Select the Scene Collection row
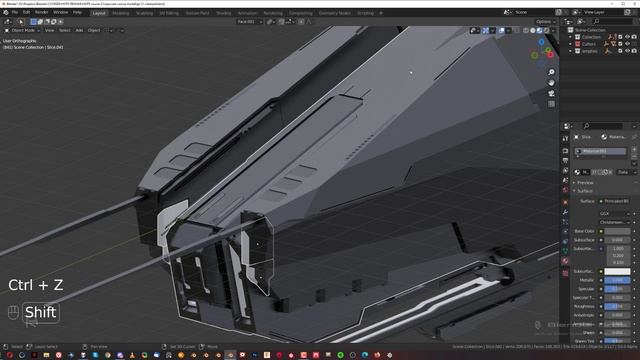This screenshot has height=360, width=640. point(587,30)
